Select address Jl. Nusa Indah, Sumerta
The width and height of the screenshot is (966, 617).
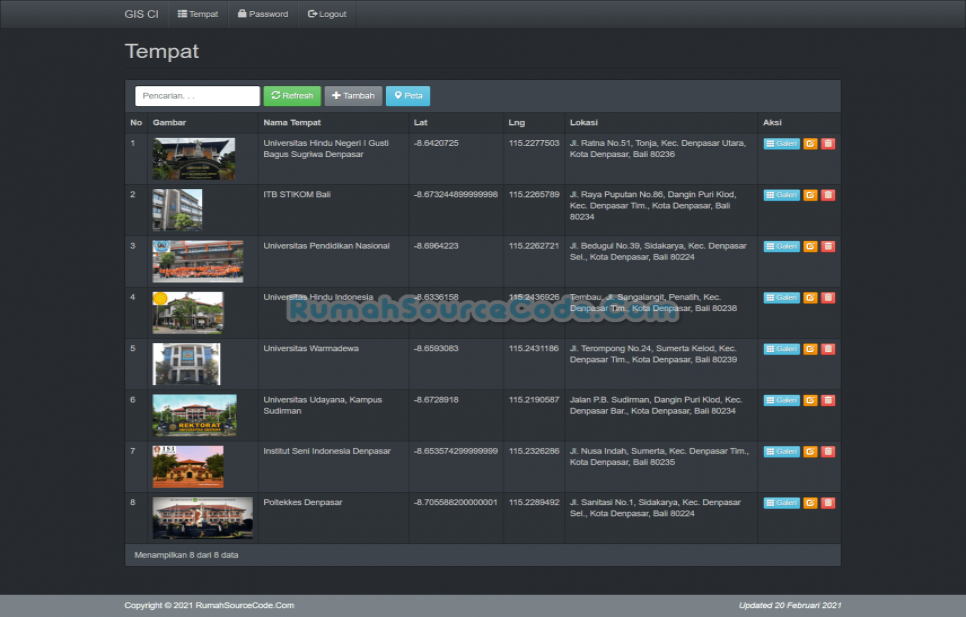[x=659, y=456]
